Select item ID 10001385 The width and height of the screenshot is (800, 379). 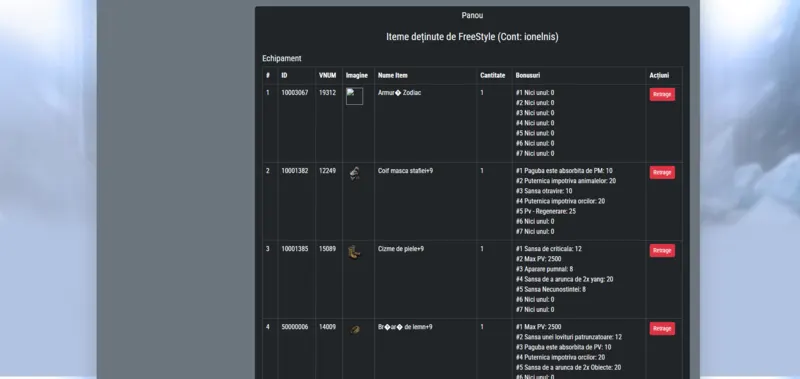(x=294, y=249)
